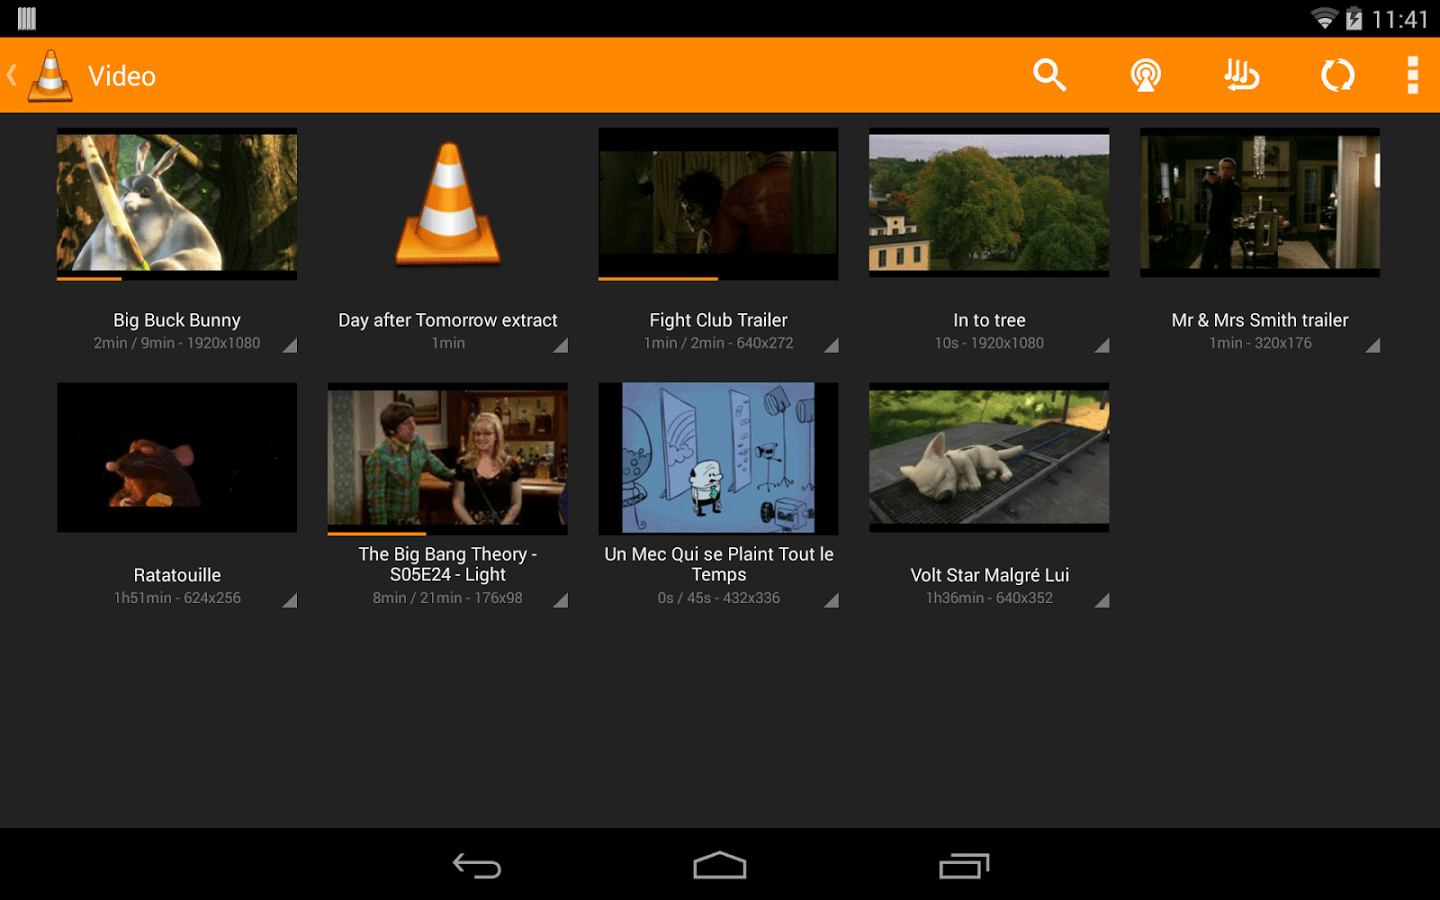Viewport: 1440px width, 900px height.
Task: Open recent apps with the recents icon
Action: [x=963, y=864]
